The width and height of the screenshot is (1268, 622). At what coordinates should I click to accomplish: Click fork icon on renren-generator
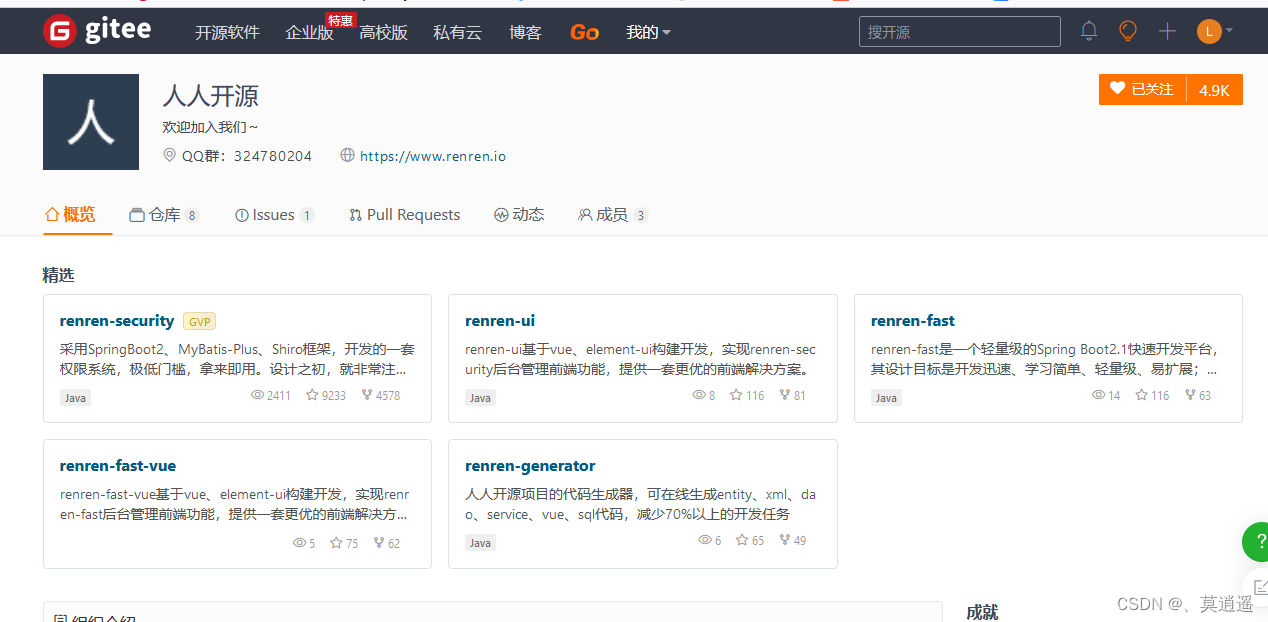784,540
